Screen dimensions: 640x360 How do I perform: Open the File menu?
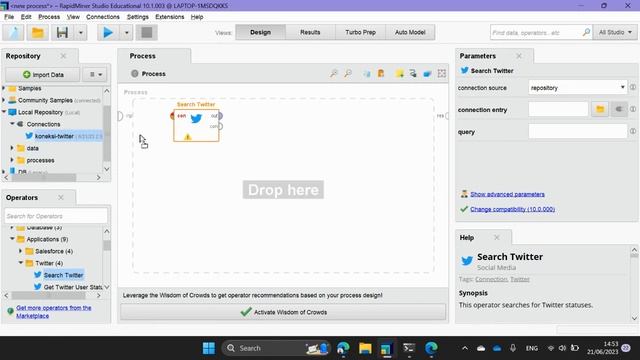9,17
